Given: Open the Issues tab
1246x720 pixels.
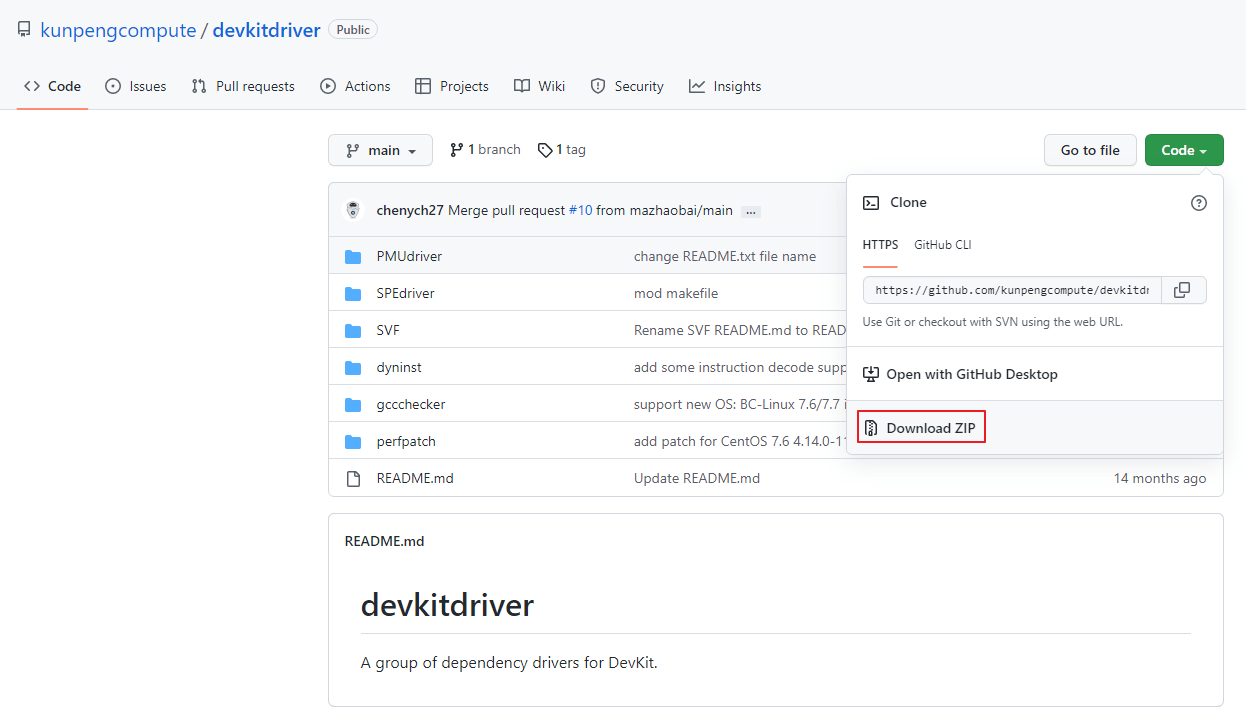Looking at the screenshot, I should pos(136,86).
